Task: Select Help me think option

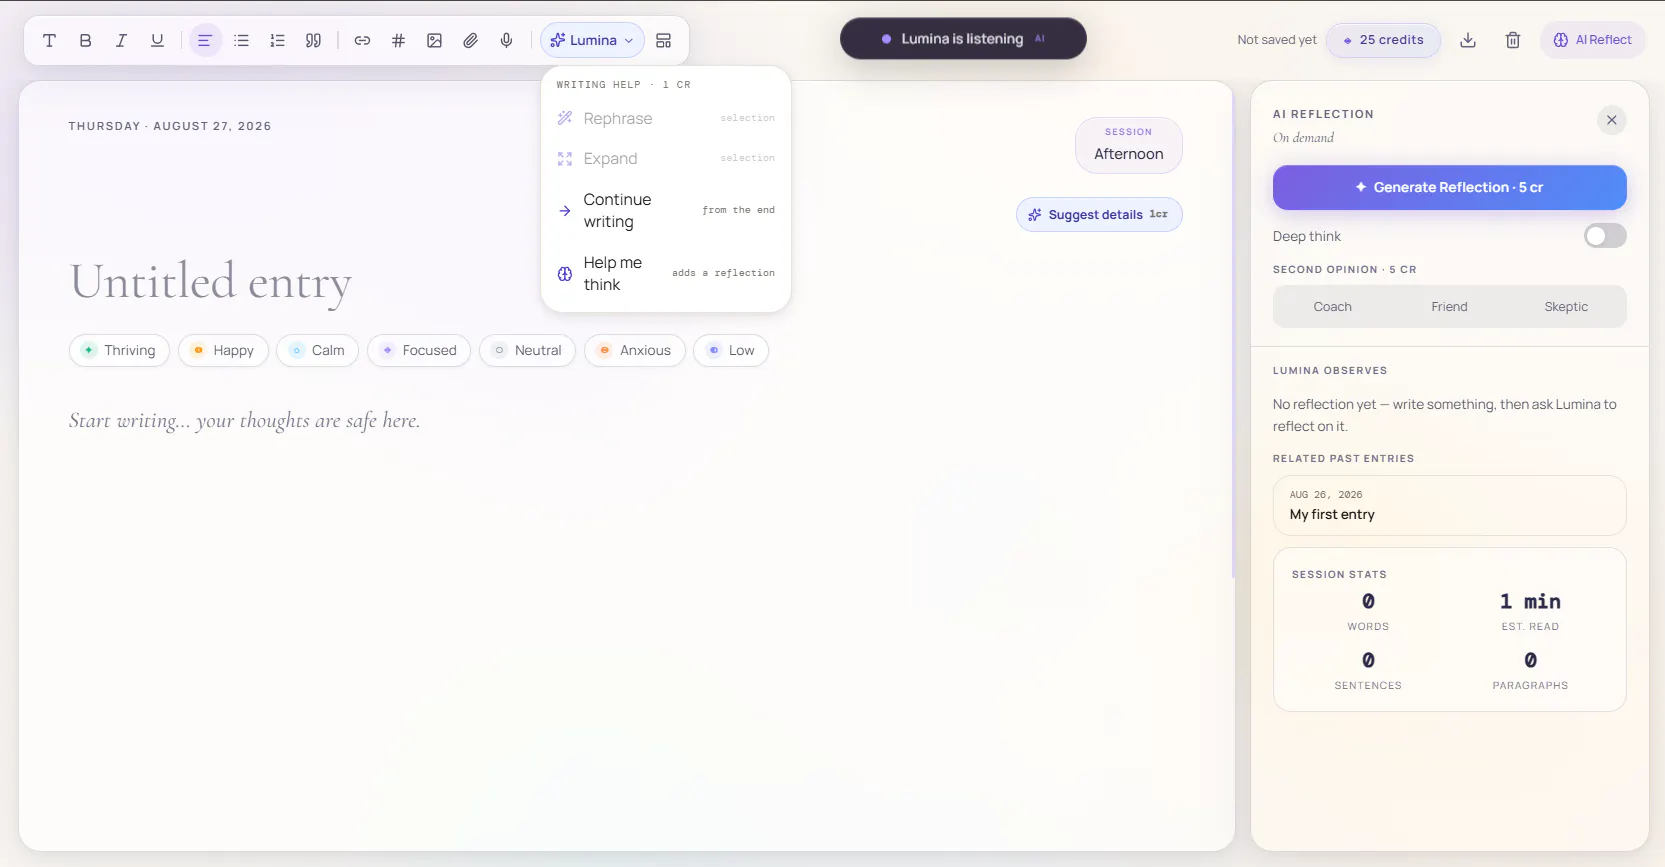Action: 666,274
